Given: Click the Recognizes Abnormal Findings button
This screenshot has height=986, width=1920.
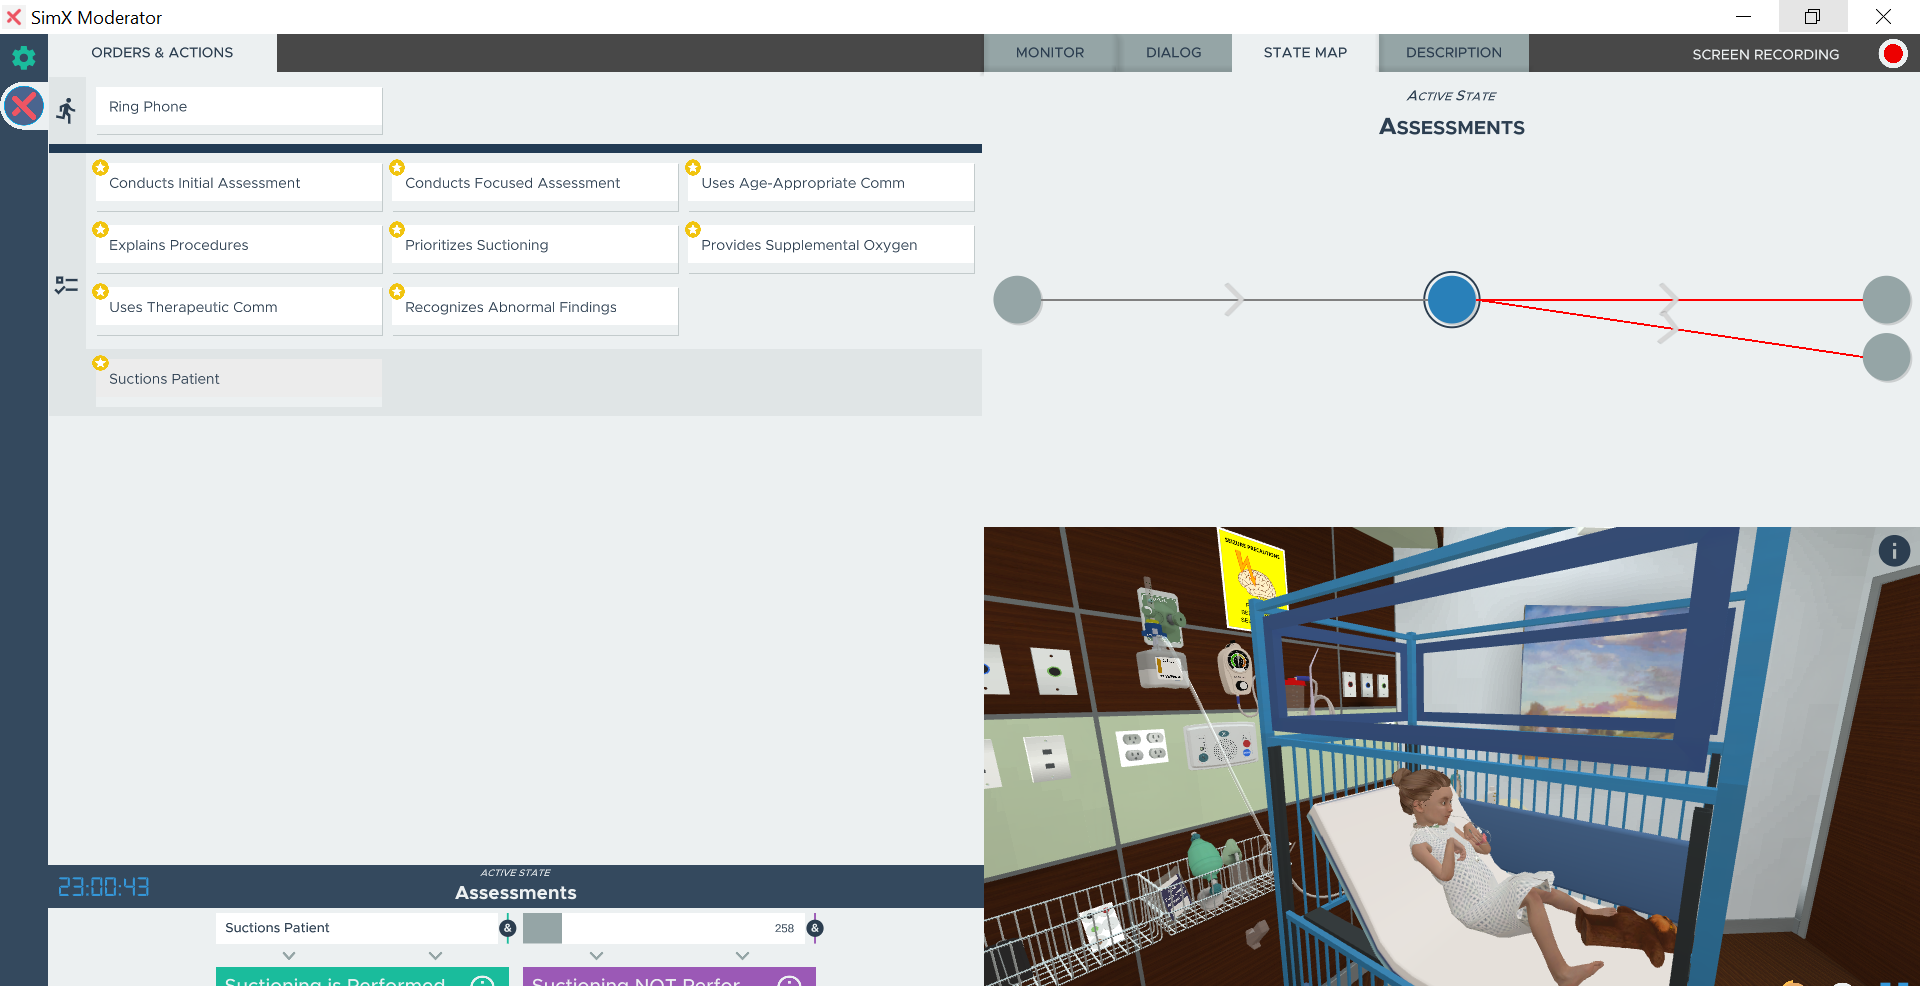Looking at the screenshot, I should click(534, 307).
